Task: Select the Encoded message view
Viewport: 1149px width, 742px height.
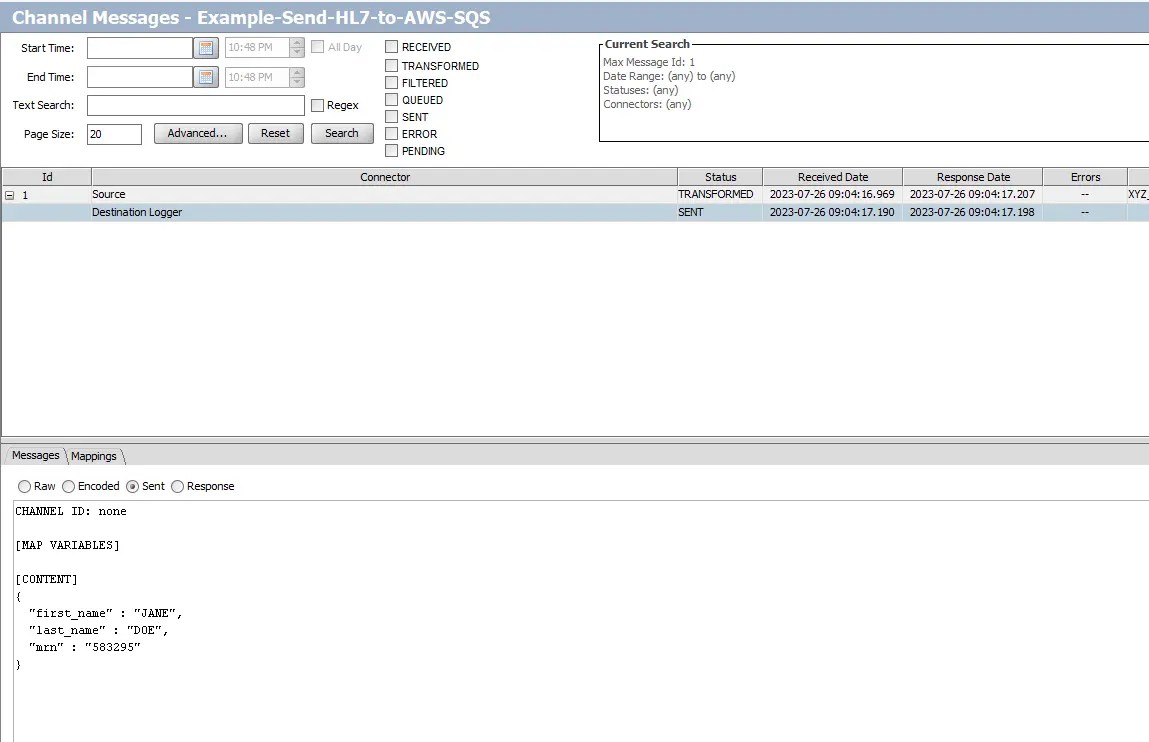Action: click(x=68, y=486)
